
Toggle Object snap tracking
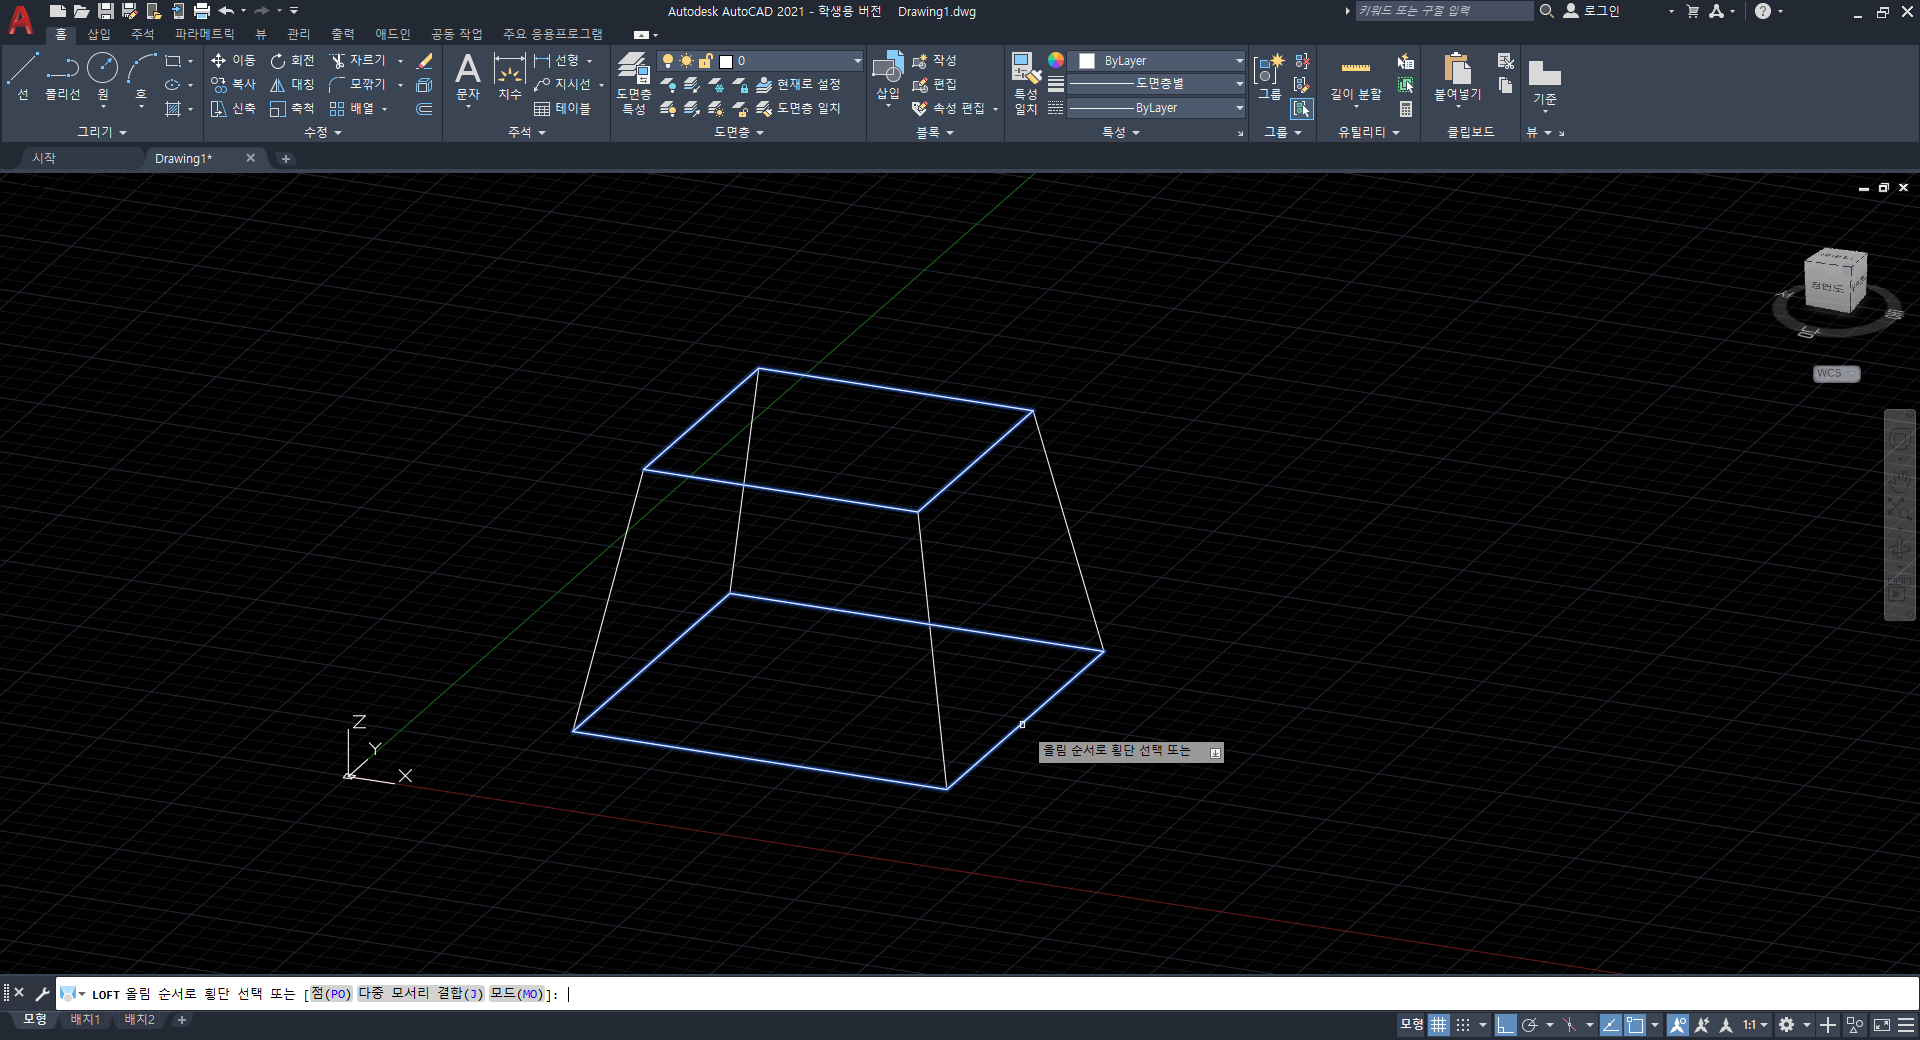(x=1611, y=1025)
